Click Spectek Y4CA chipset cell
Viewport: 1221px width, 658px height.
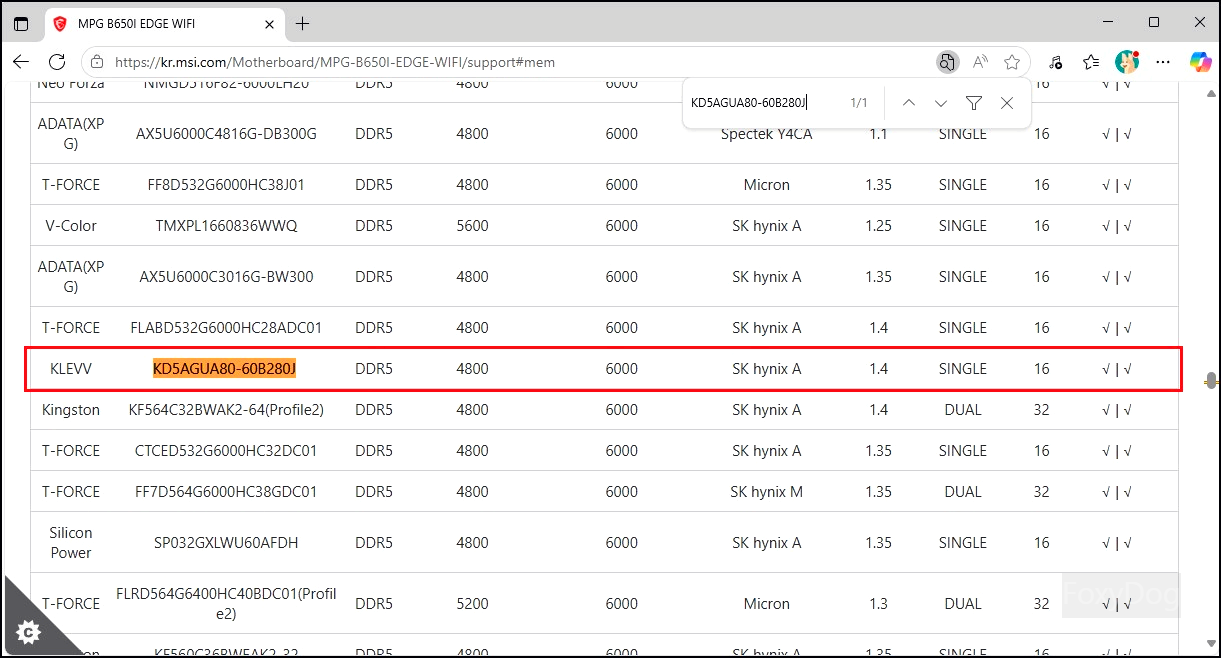click(x=767, y=134)
